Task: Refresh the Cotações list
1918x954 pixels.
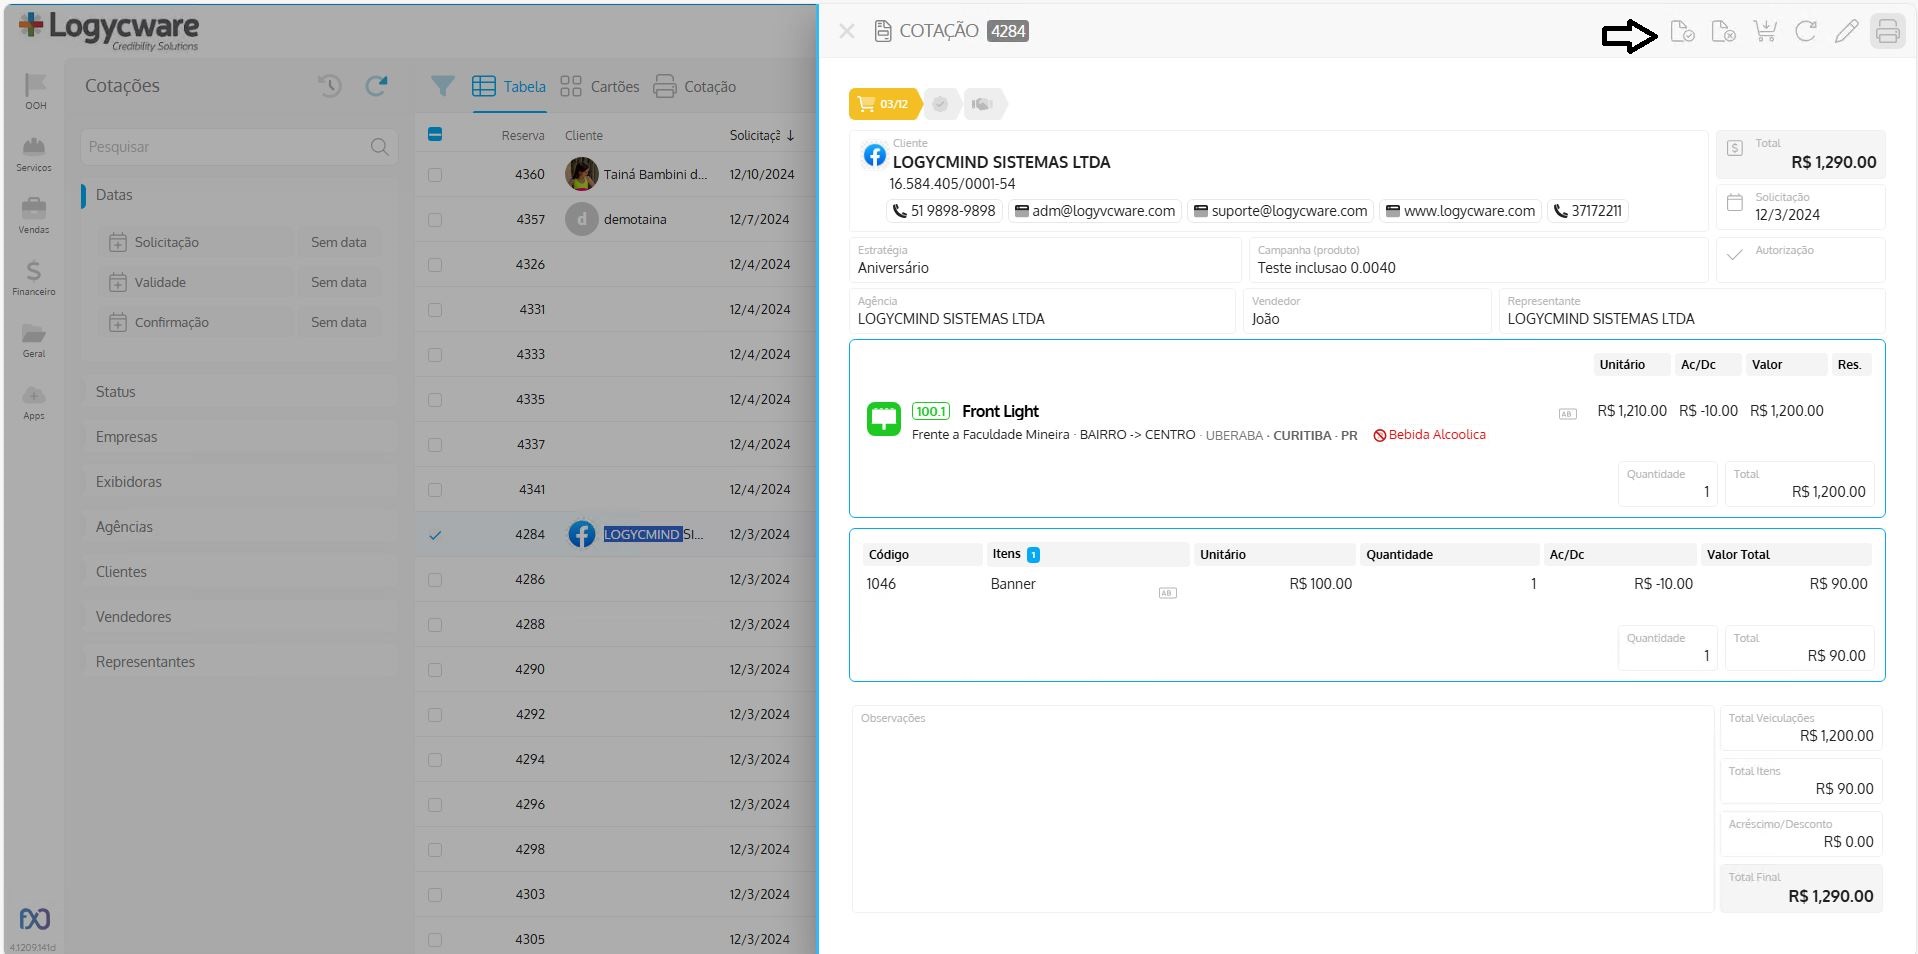Action: pyautogui.click(x=376, y=86)
